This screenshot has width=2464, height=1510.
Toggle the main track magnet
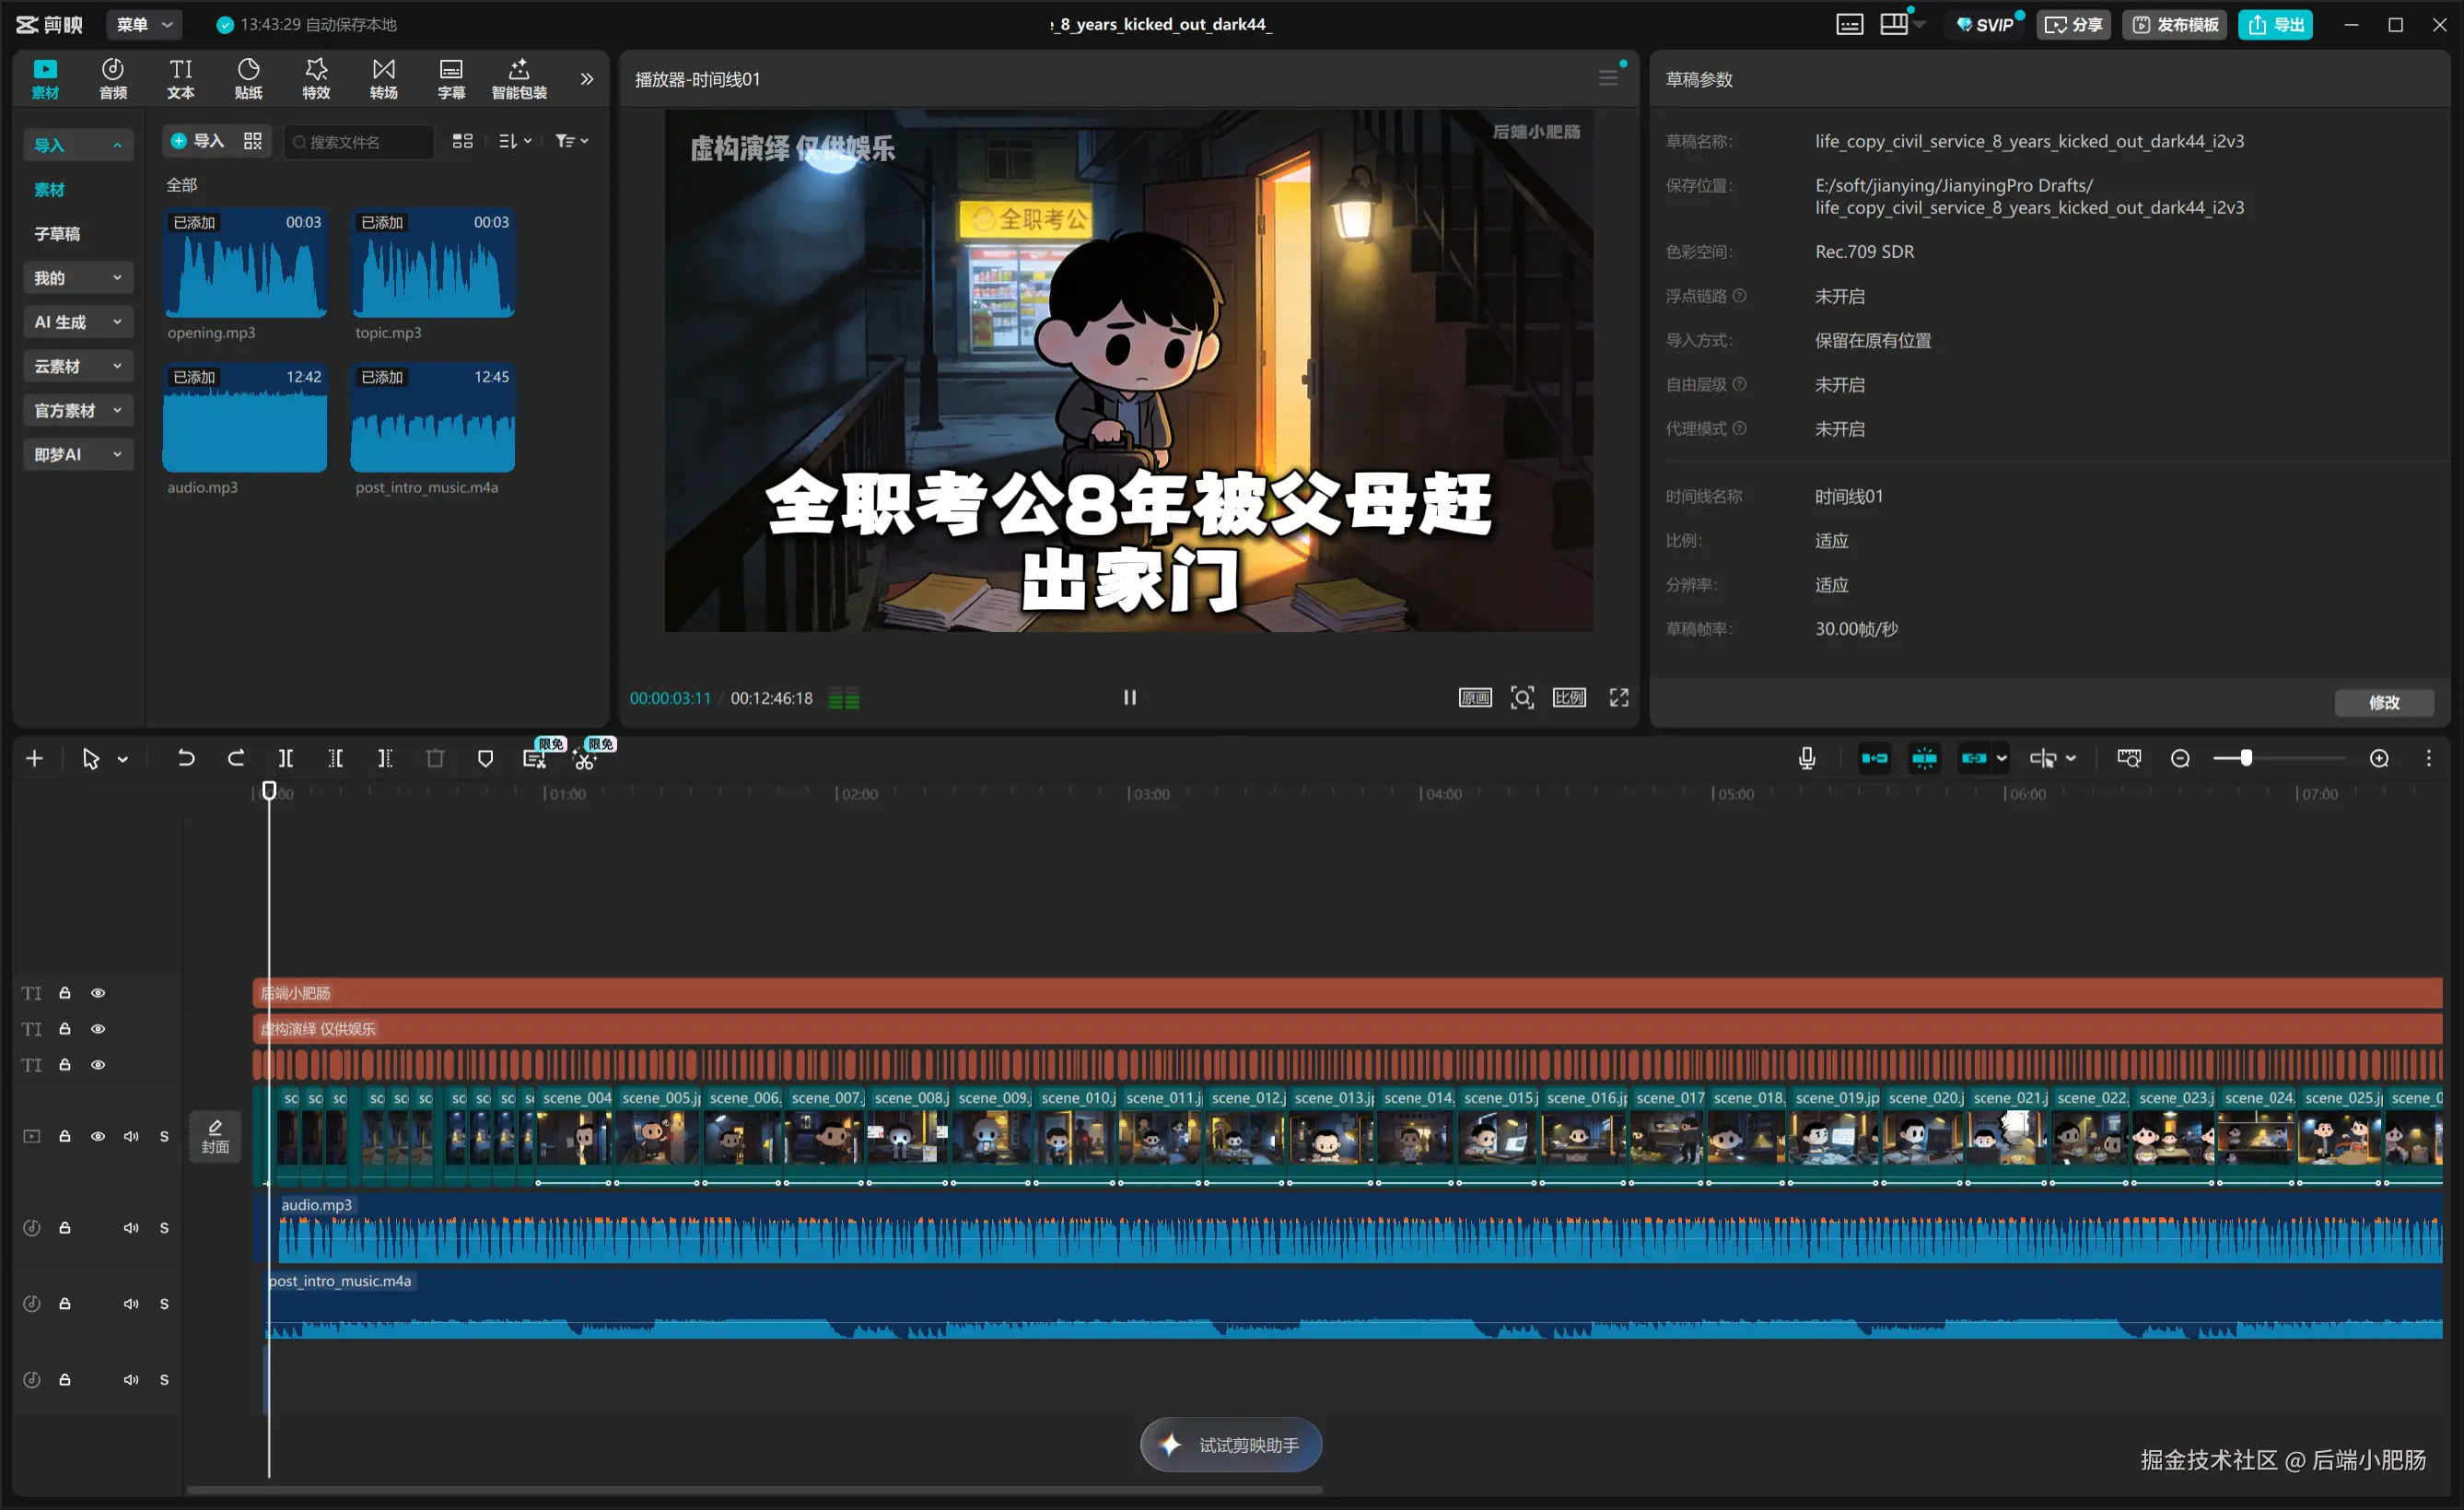(x=1874, y=758)
